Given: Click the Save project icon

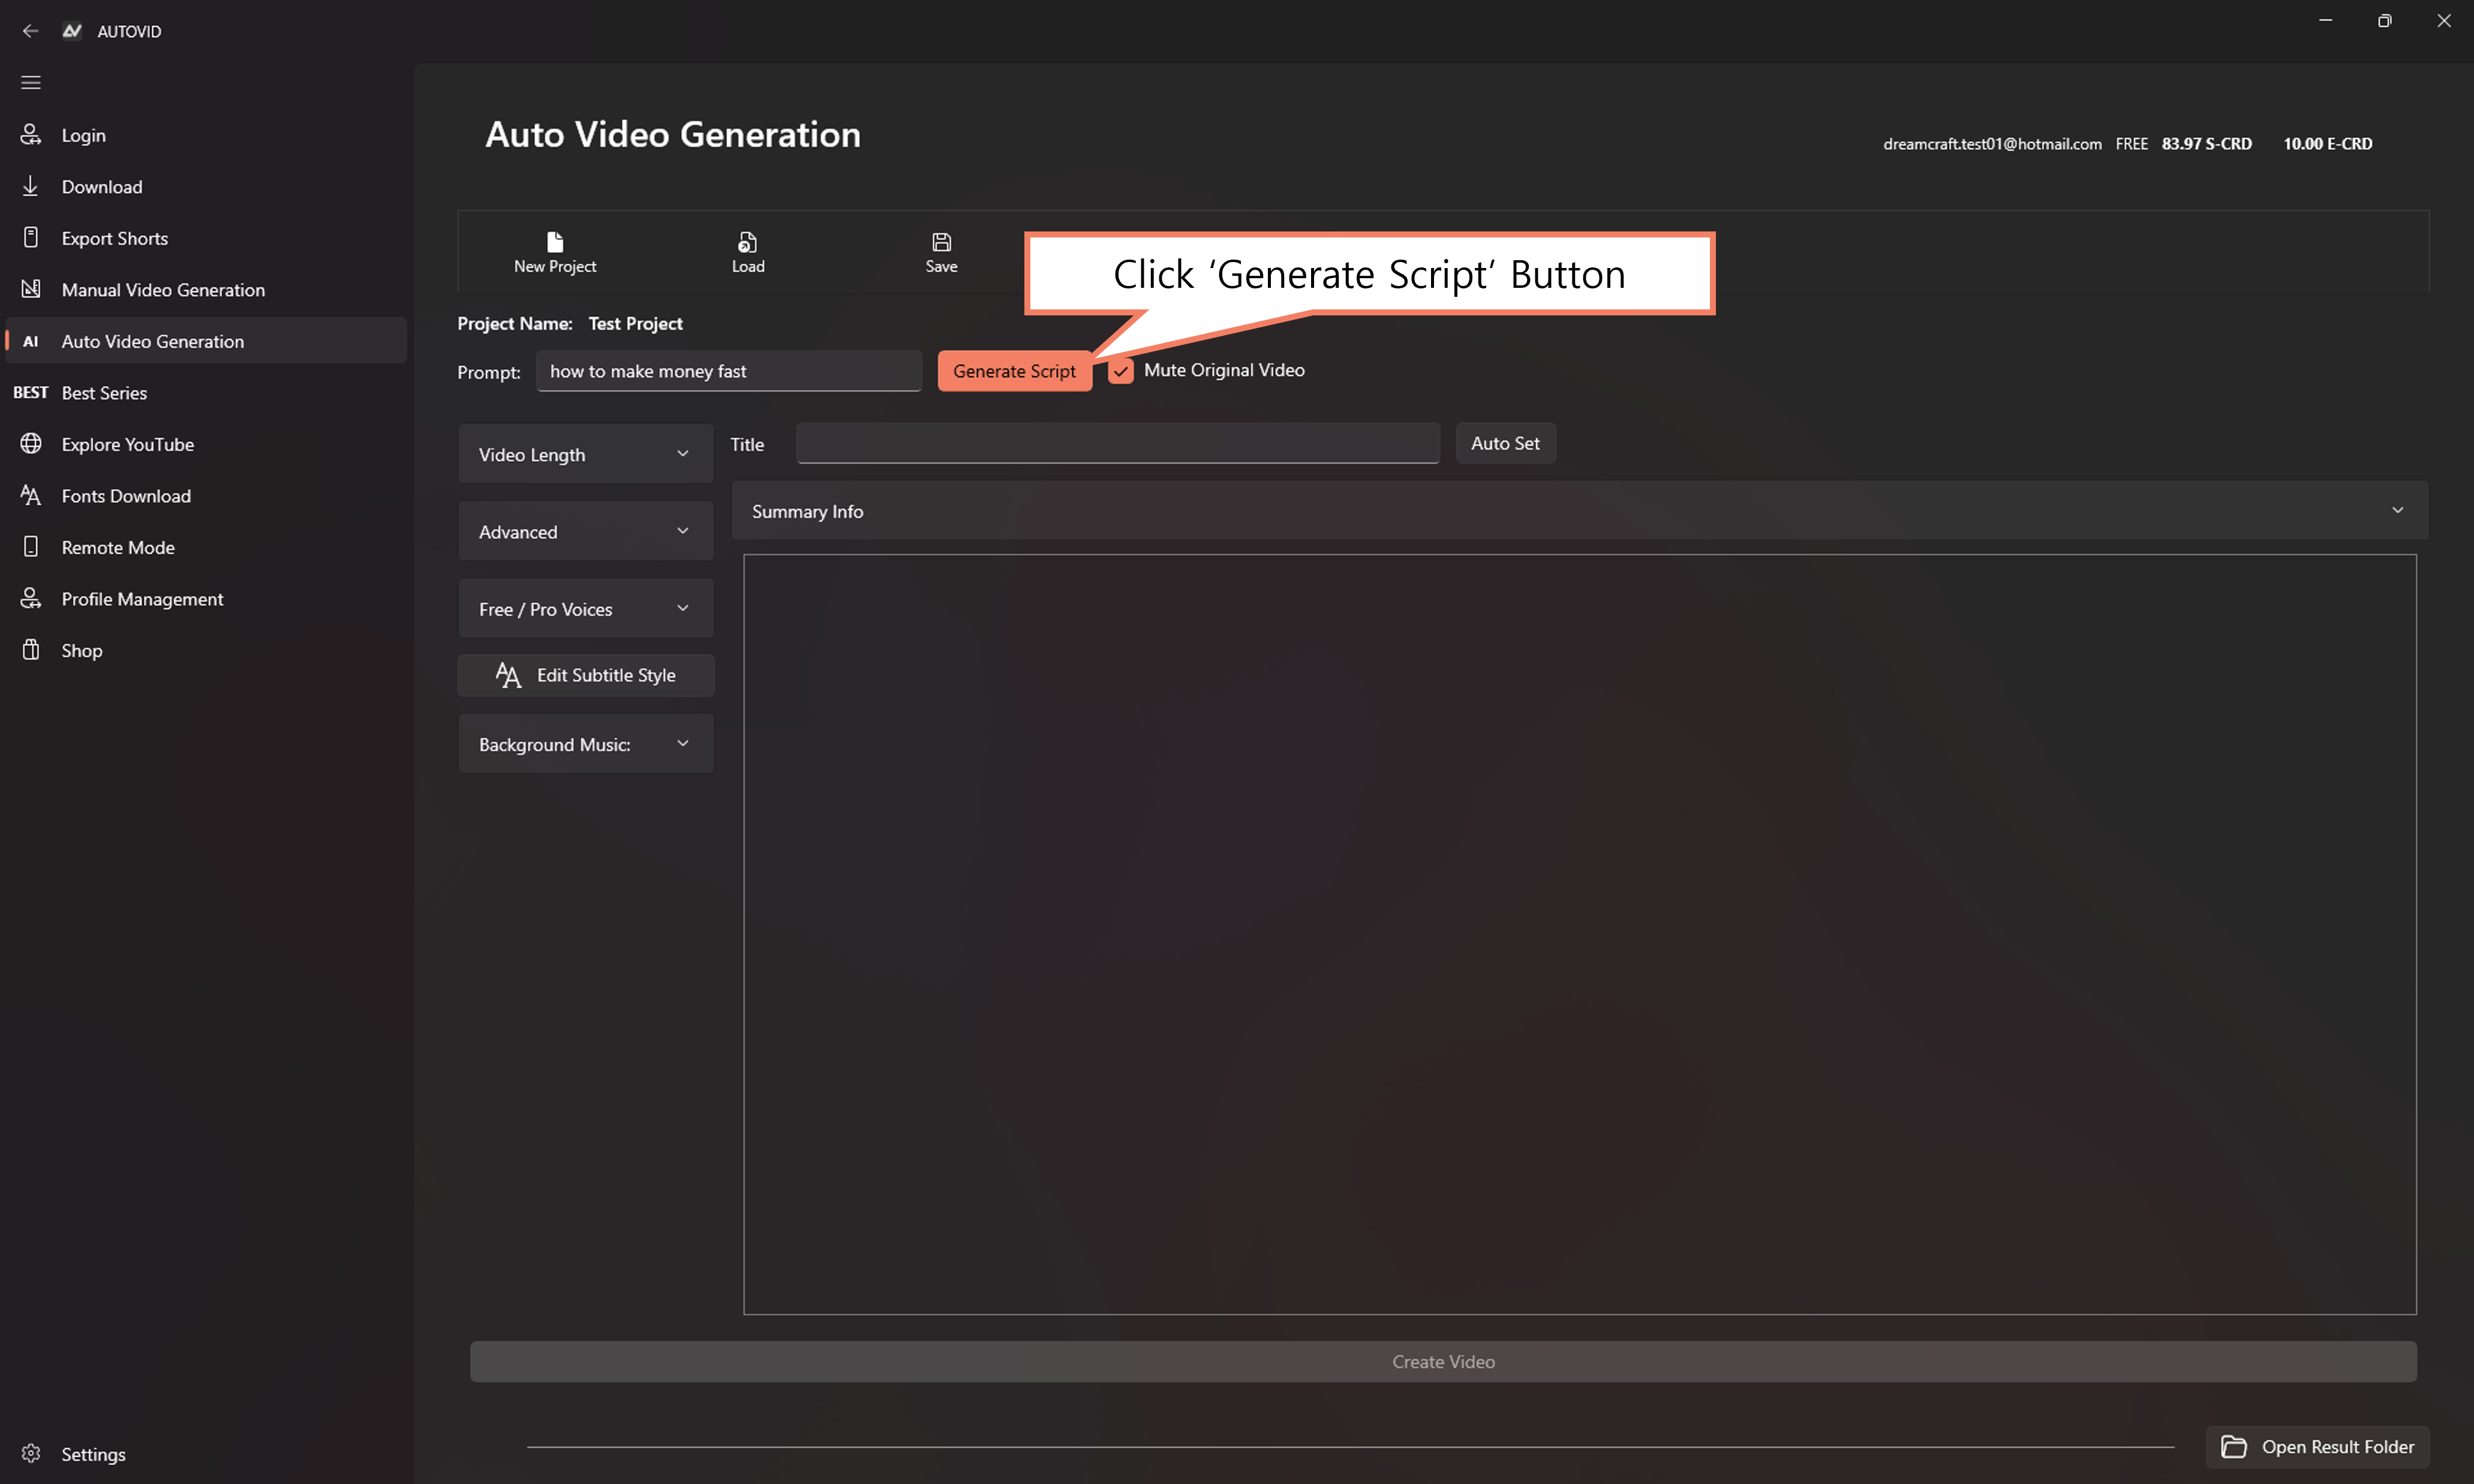Looking at the screenshot, I should [941, 242].
